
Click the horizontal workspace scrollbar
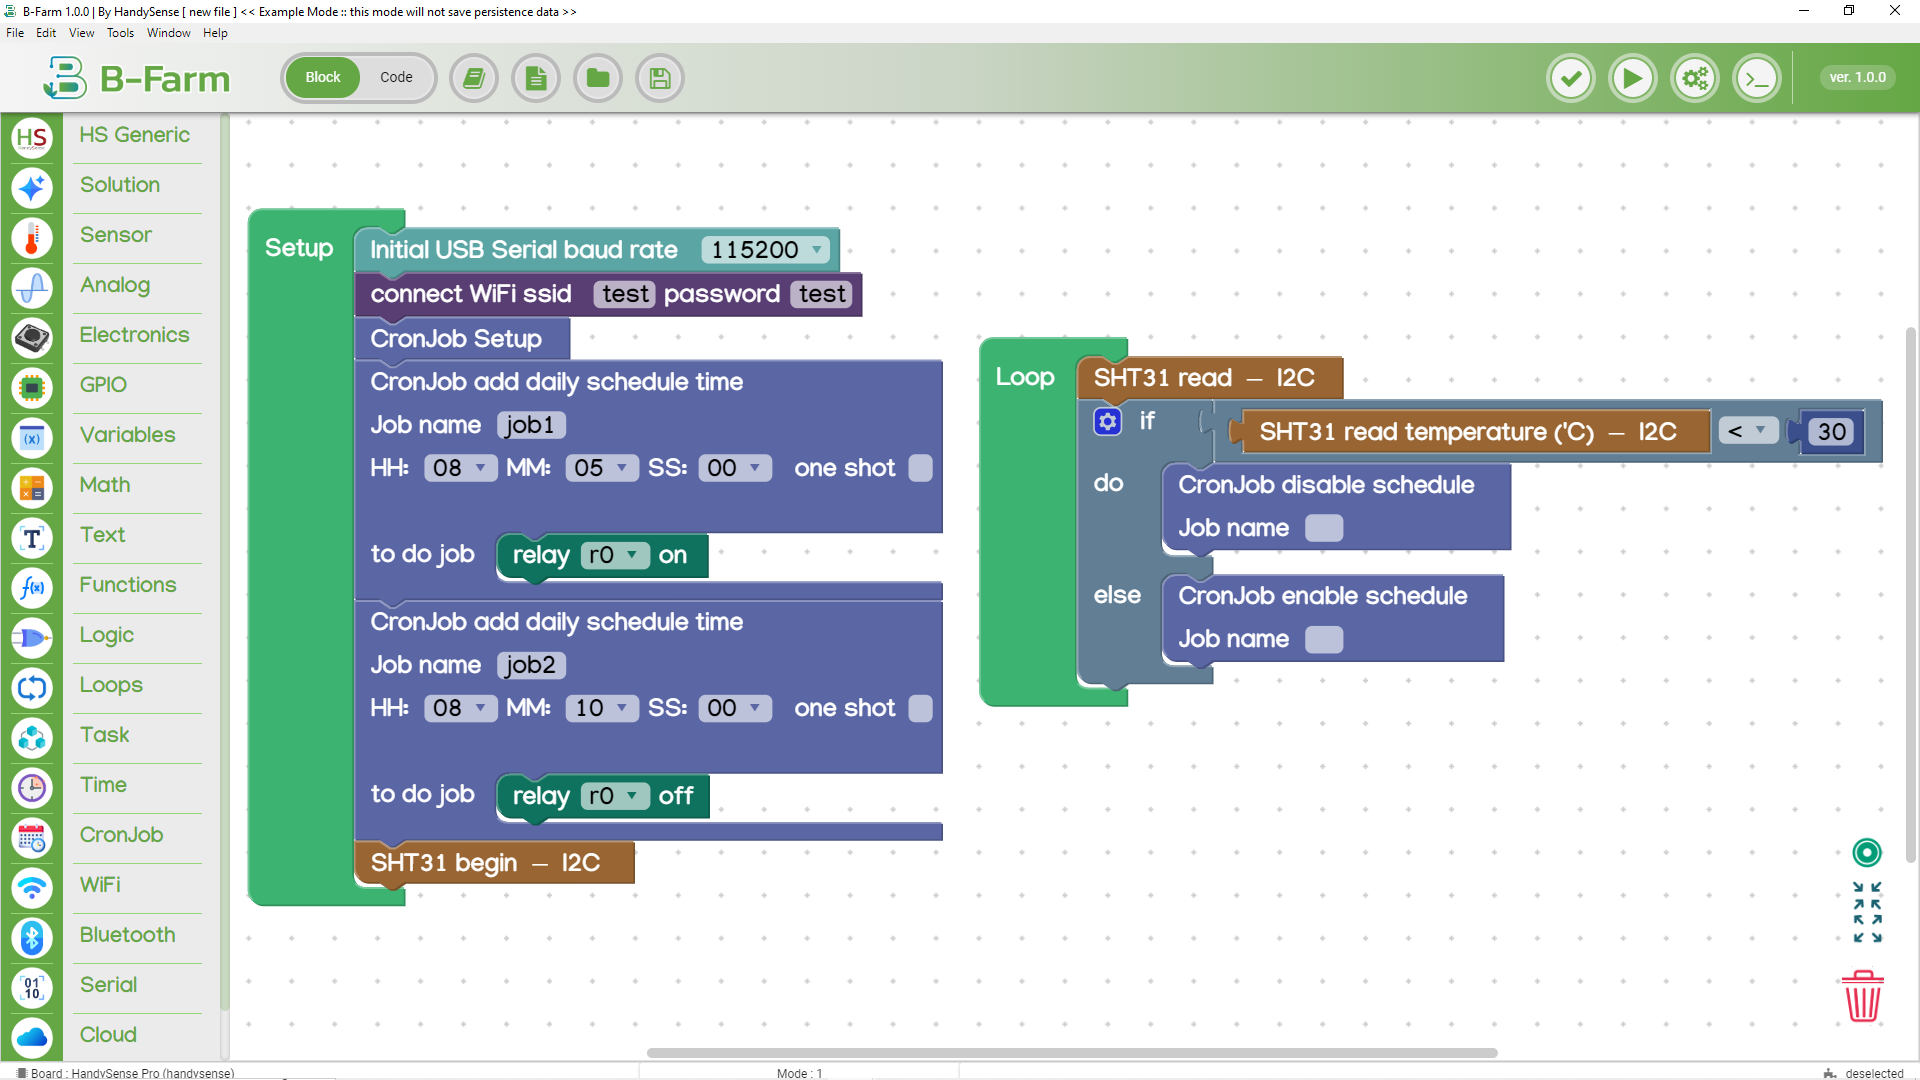(1071, 1052)
